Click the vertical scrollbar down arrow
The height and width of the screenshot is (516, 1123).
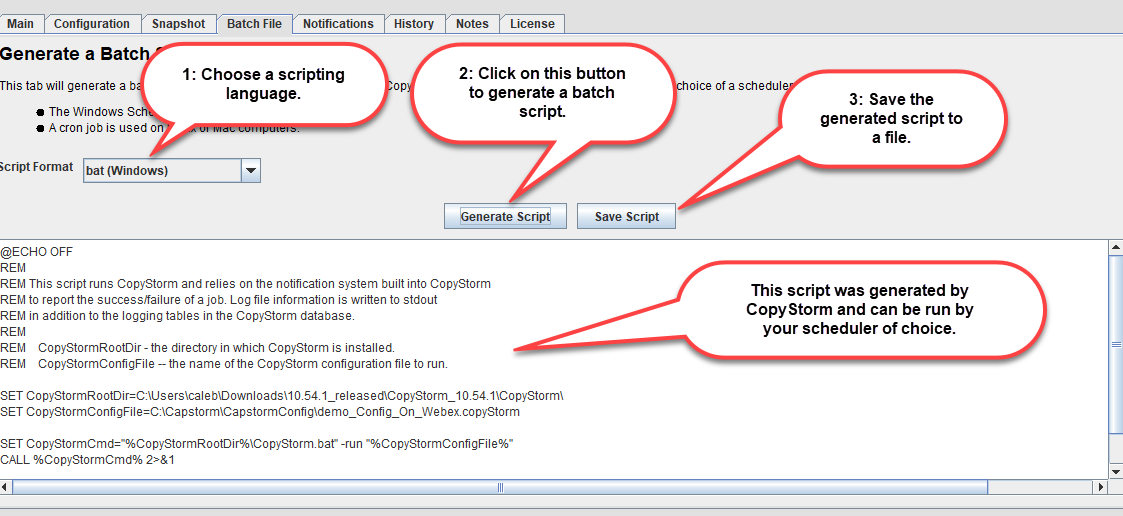(1116, 471)
